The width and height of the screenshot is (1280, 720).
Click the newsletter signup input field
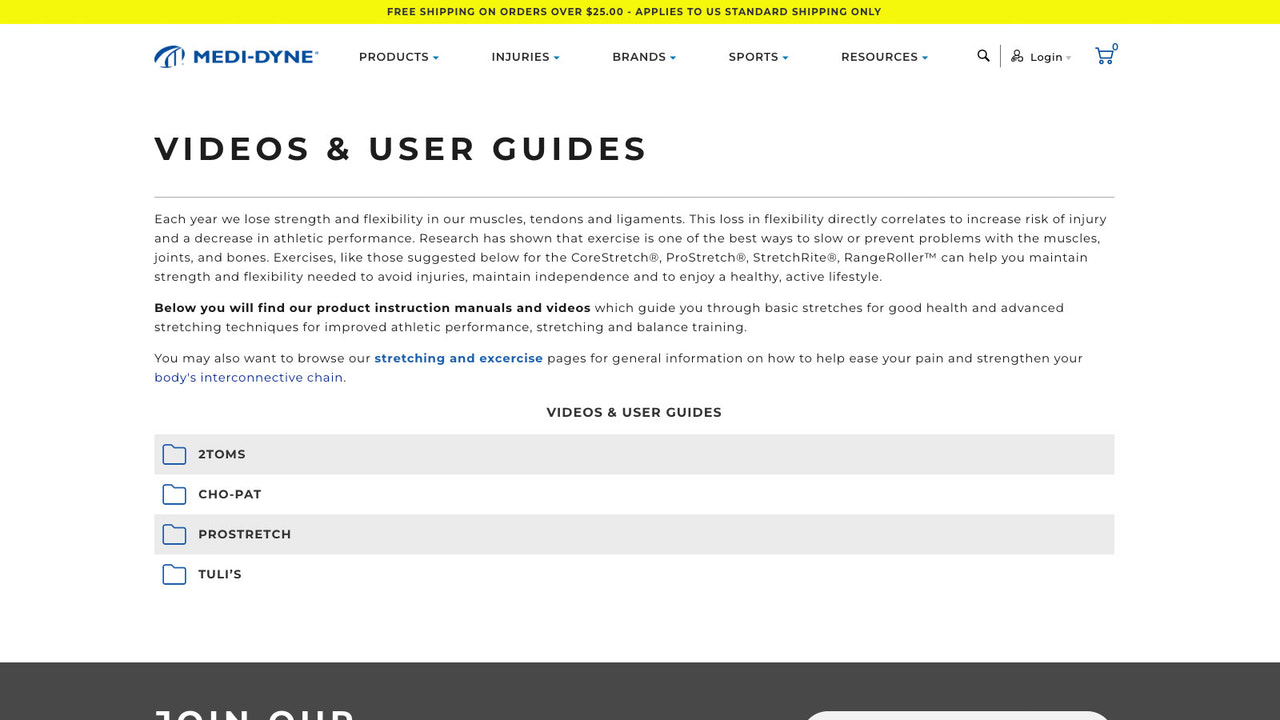tap(957, 716)
